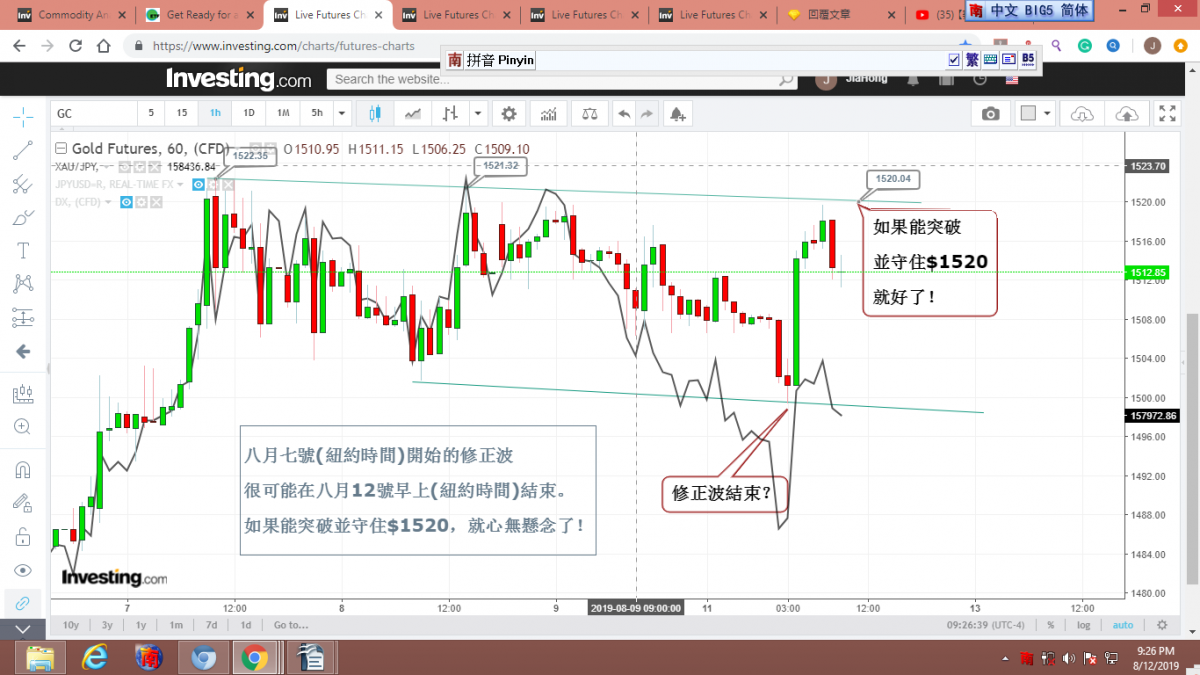The width and height of the screenshot is (1200, 675).
Task: Toggle percent scale on price axis
Action: click(x=1051, y=625)
